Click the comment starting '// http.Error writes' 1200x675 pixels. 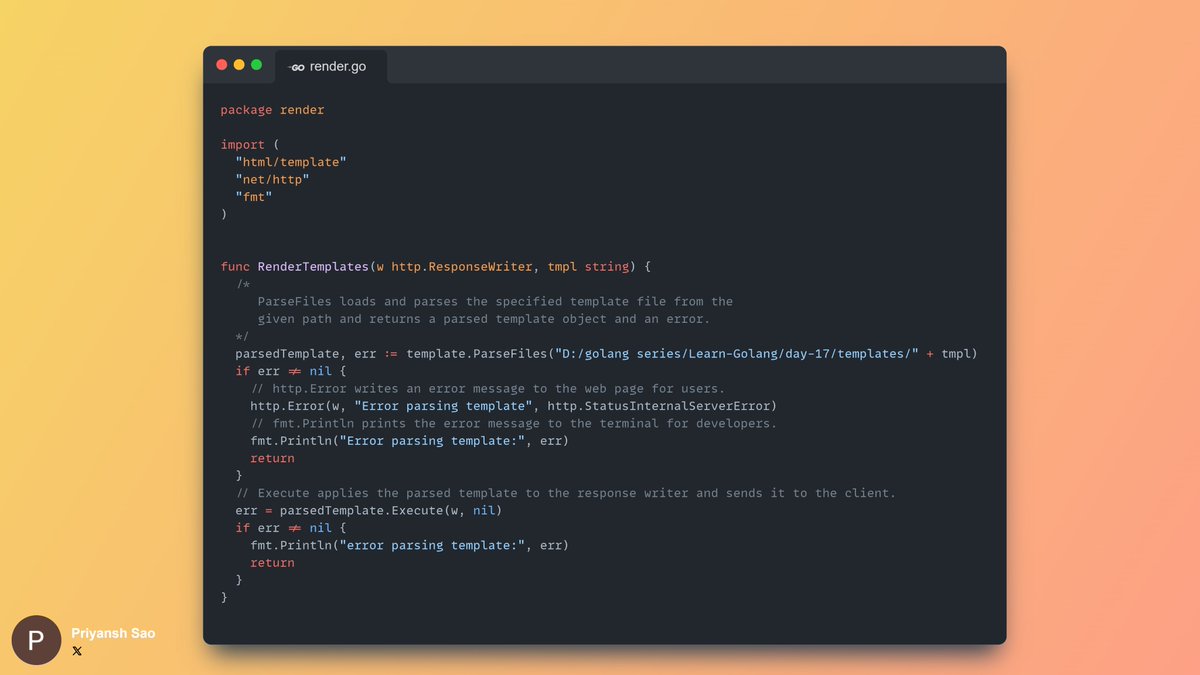[488, 389]
